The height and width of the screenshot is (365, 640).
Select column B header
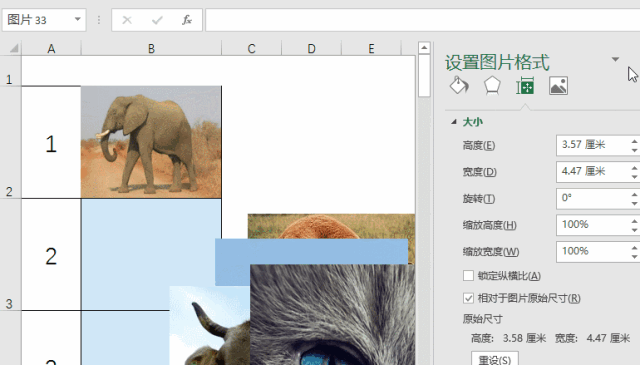point(151,49)
